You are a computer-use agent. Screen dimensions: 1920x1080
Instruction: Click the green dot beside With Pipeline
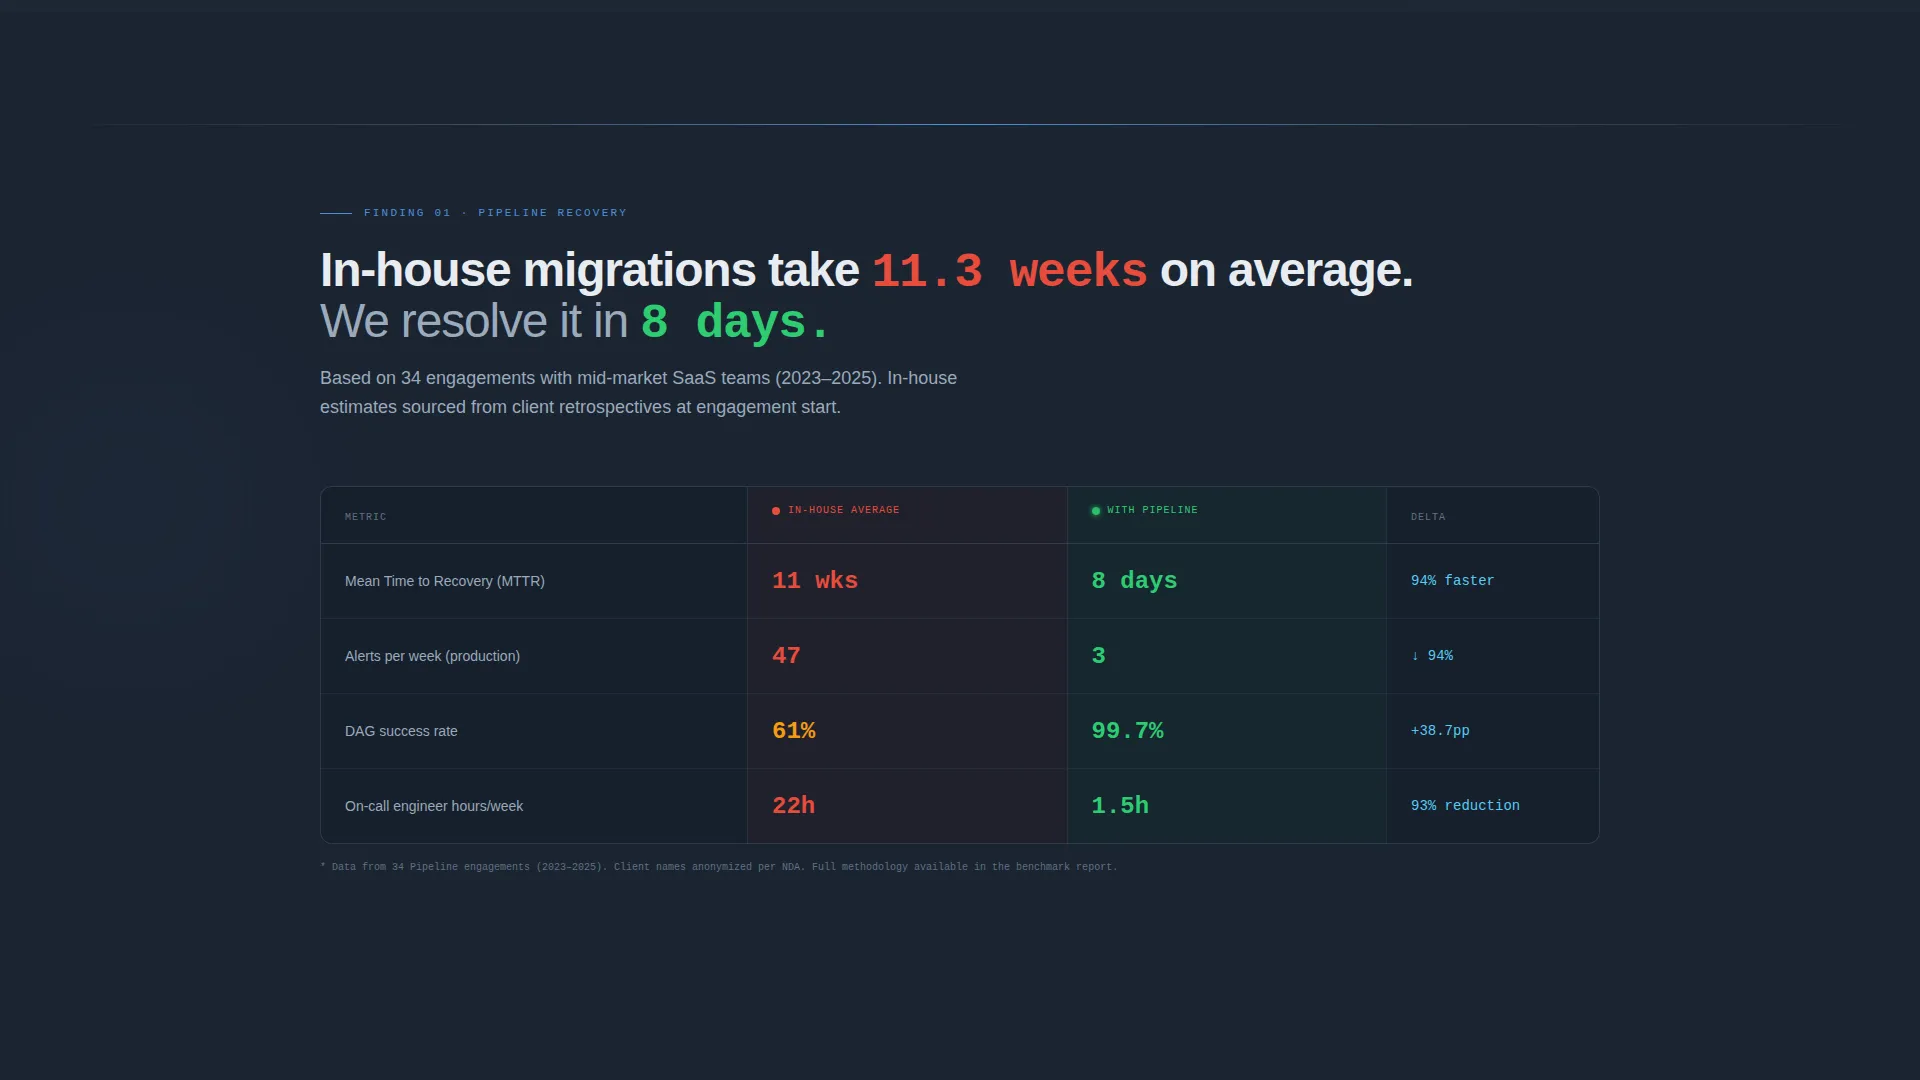[x=1096, y=511]
